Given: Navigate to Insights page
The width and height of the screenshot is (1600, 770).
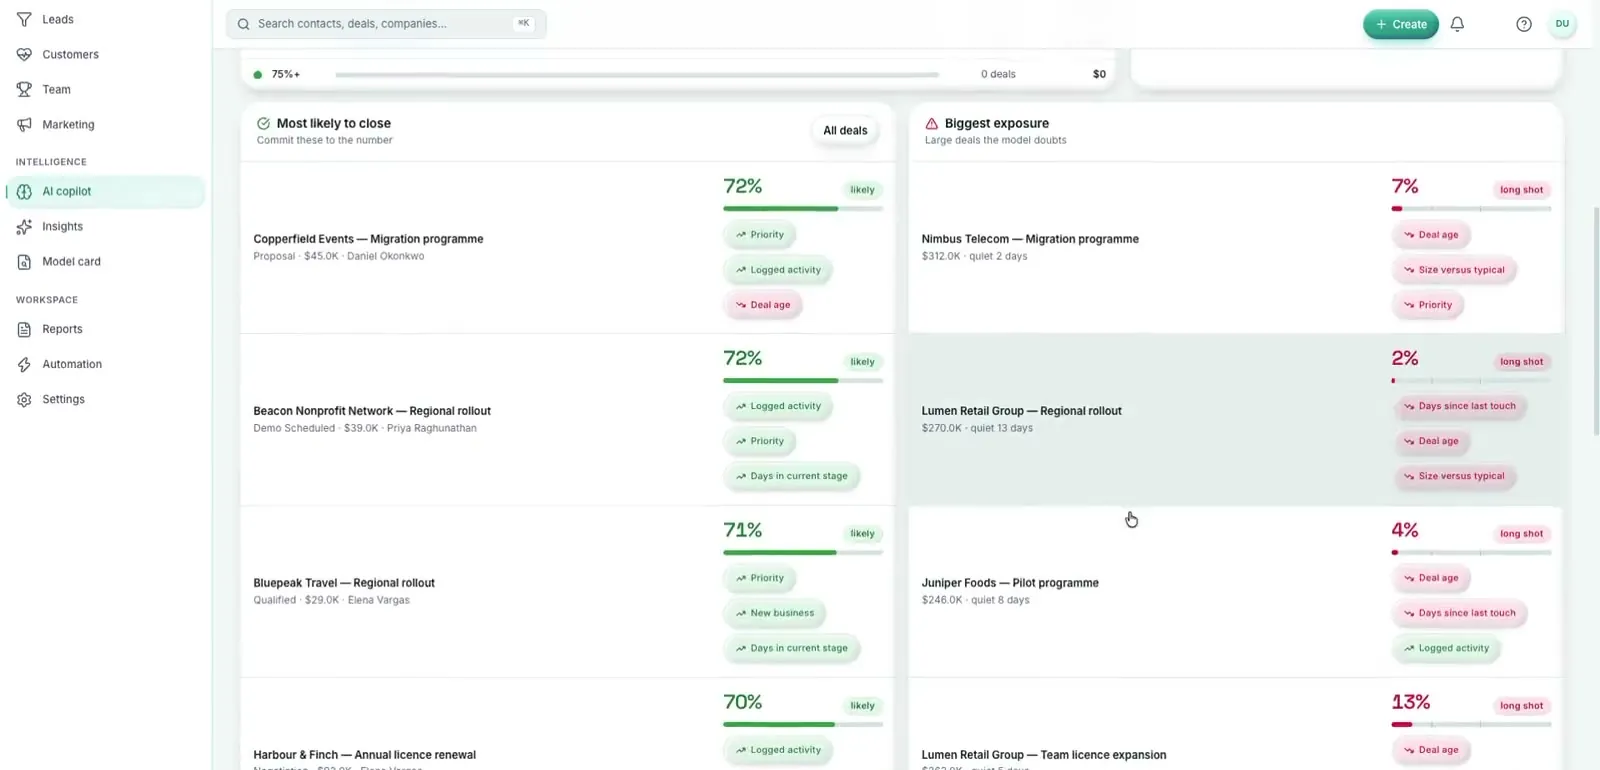Looking at the screenshot, I should pyautogui.click(x=106, y=226).
